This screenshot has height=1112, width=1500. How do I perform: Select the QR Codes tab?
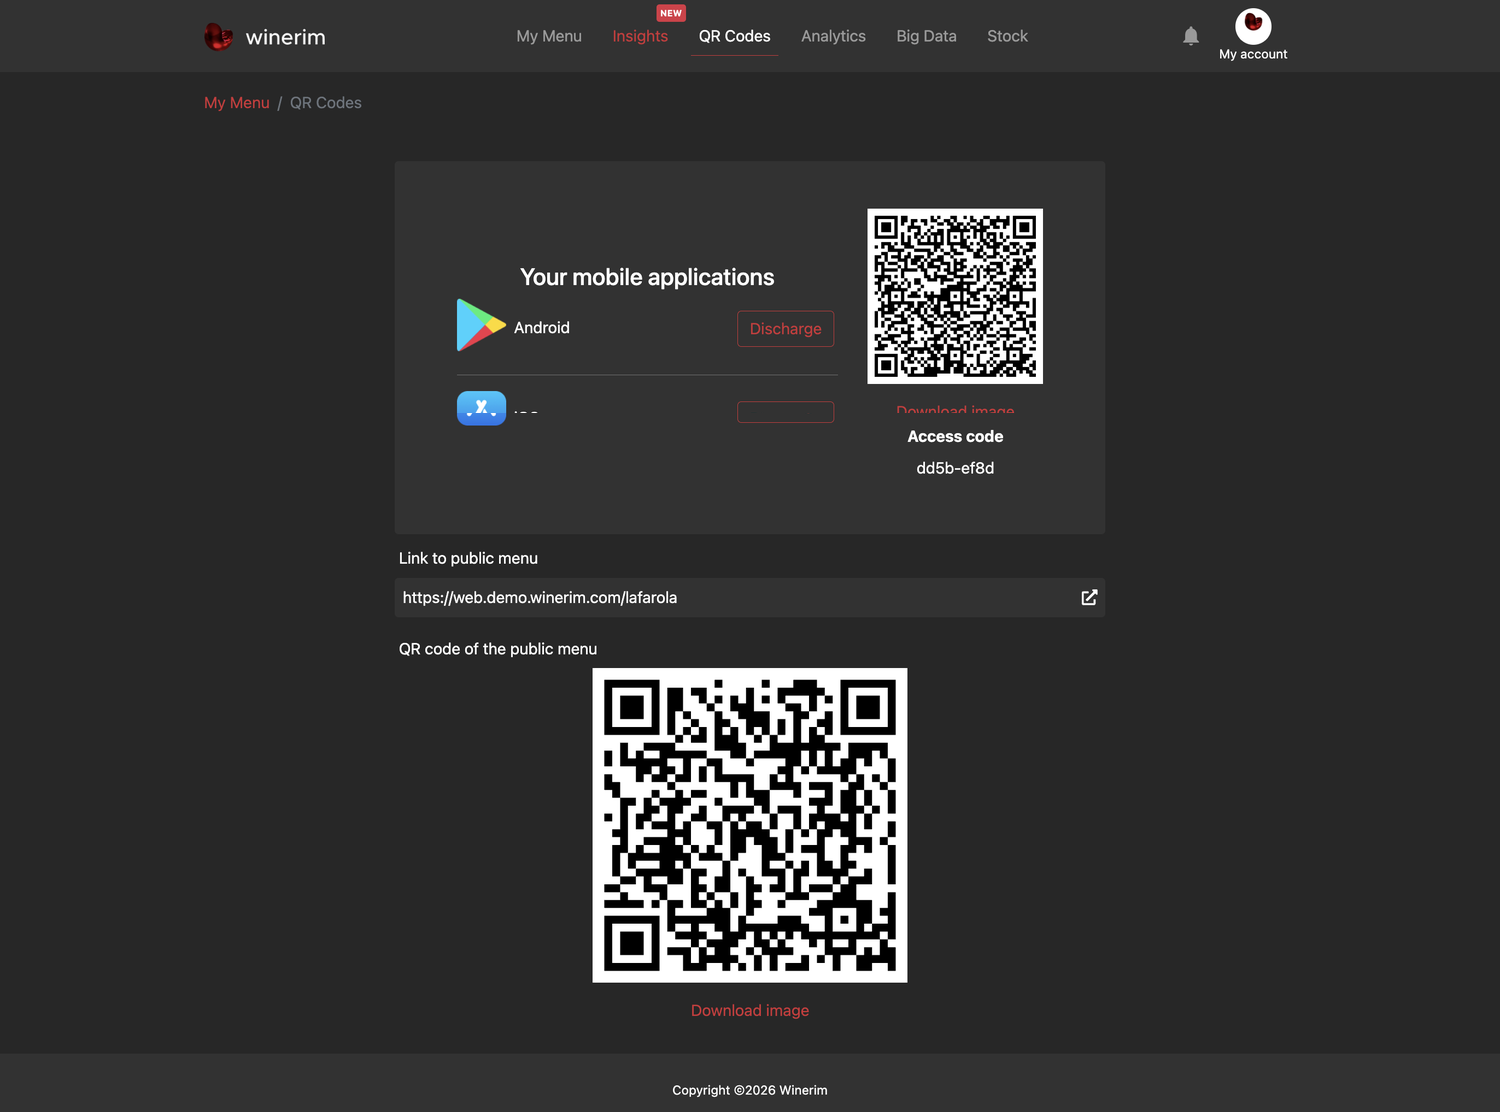click(734, 36)
